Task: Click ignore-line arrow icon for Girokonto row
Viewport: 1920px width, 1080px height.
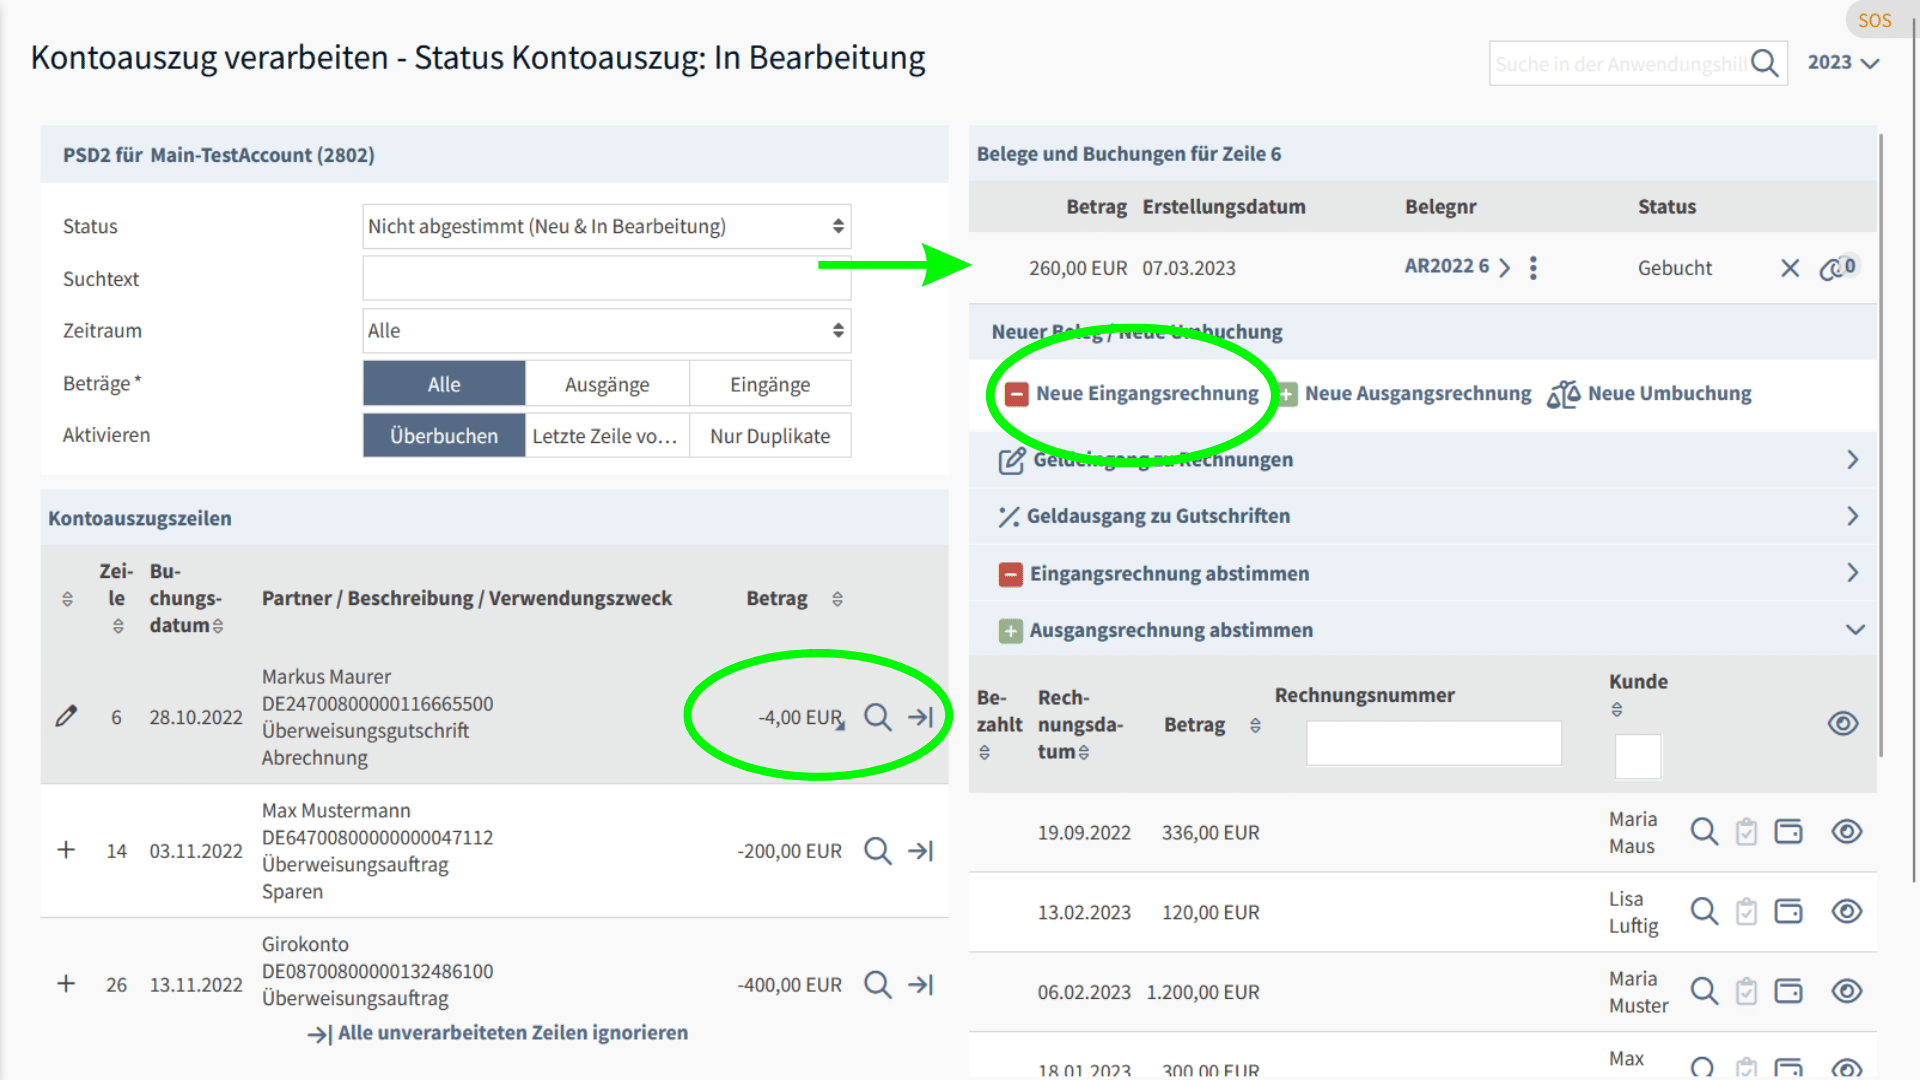Action: coord(921,985)
